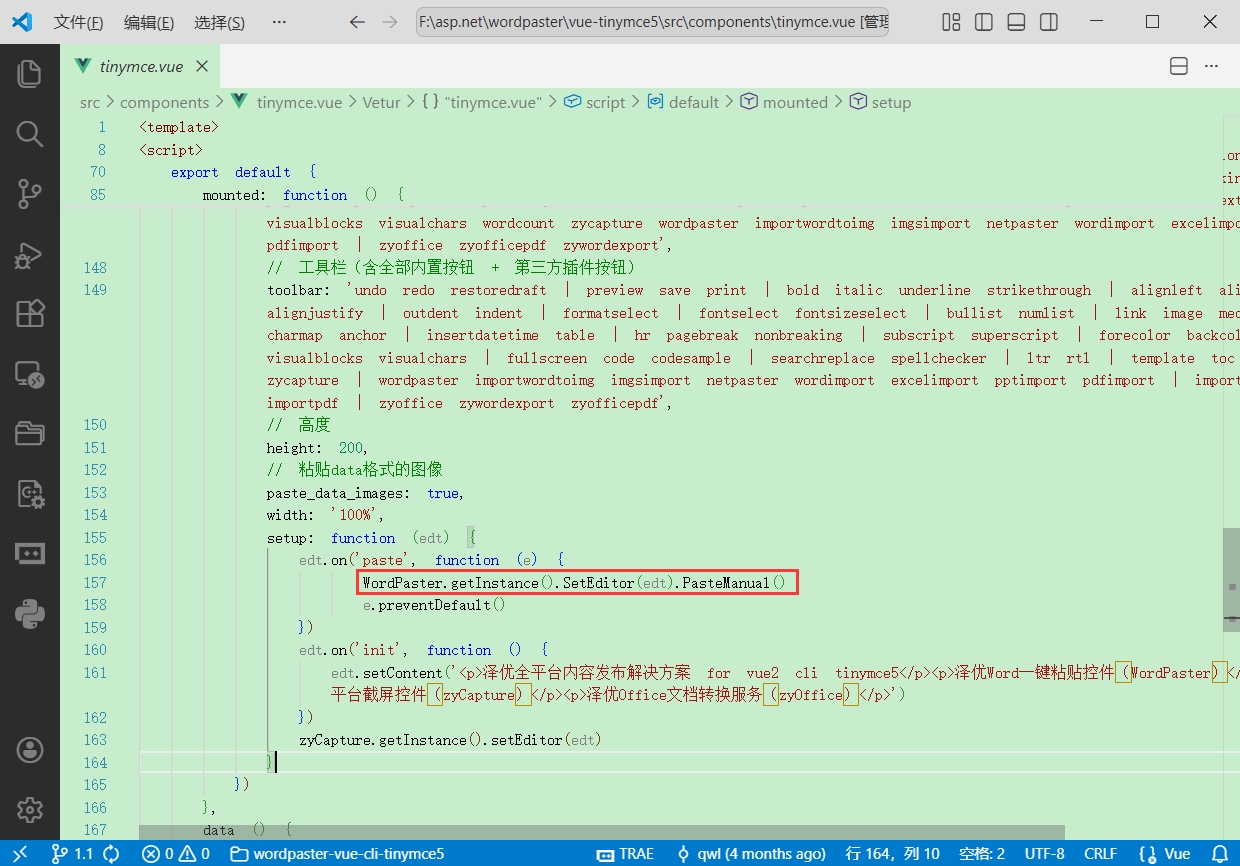Close the tinymce.vue tab

coord(202,66)
